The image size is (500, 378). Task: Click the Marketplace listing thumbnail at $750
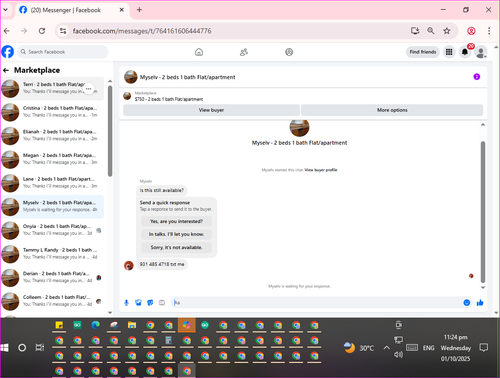pyautogui.click(x=127, y=96)
